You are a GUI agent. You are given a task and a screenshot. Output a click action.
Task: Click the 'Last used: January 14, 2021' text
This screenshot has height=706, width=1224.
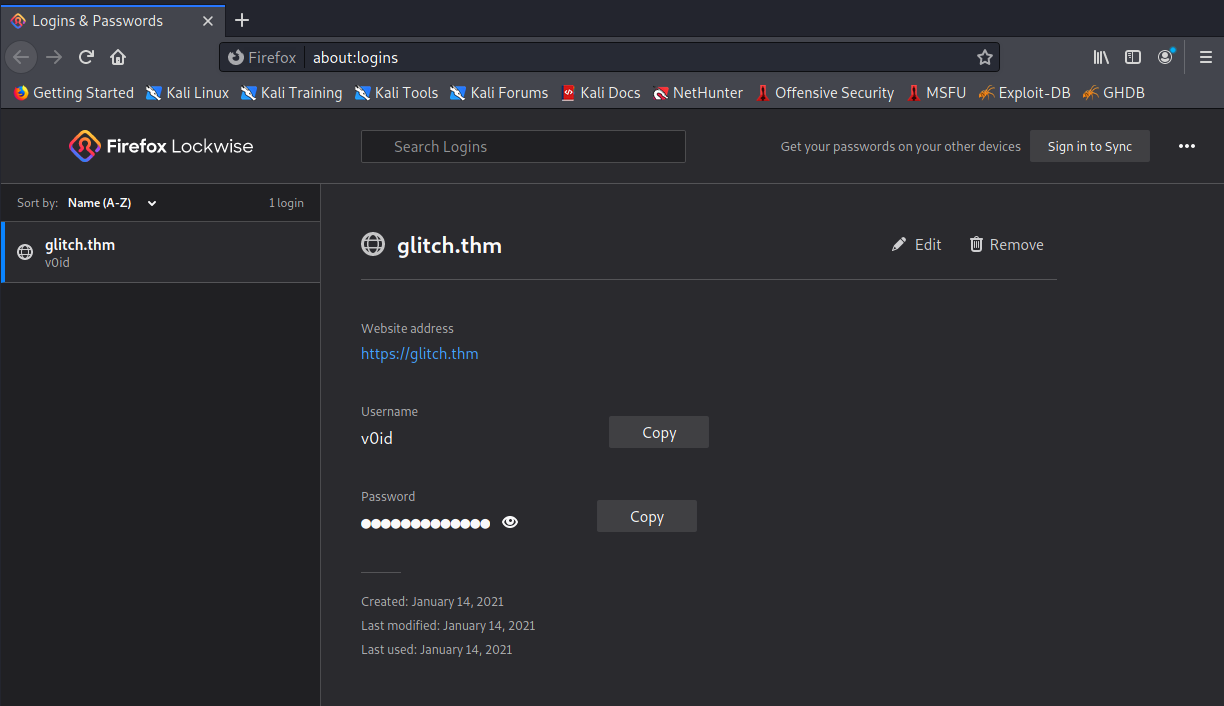point(436,650)
